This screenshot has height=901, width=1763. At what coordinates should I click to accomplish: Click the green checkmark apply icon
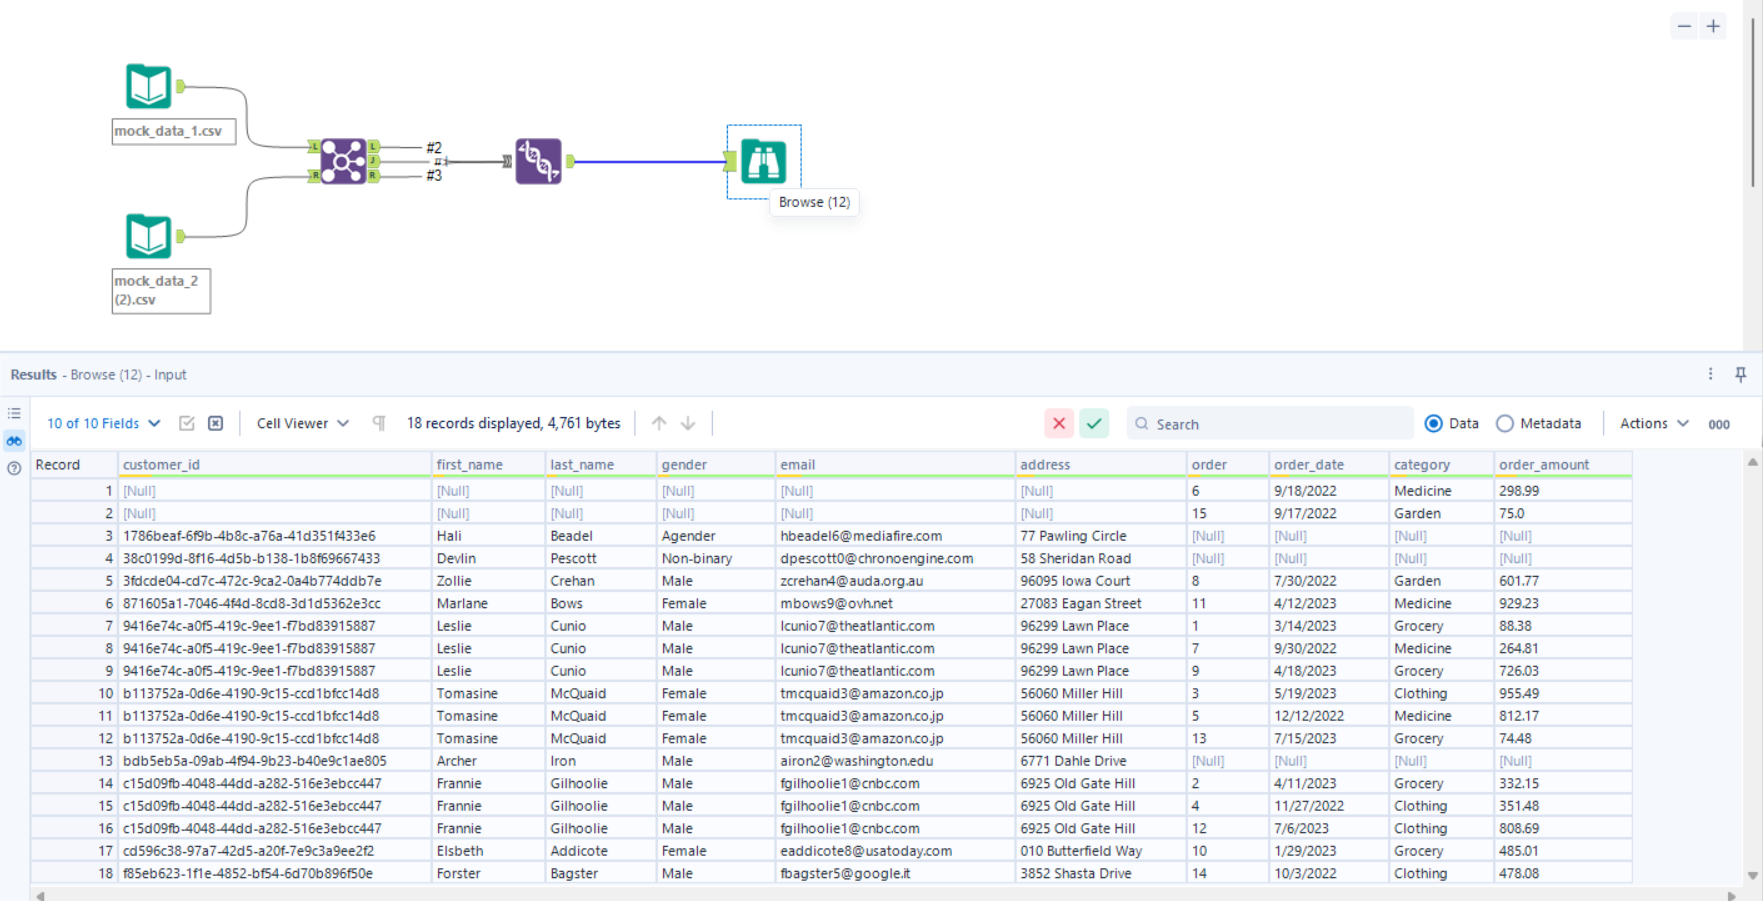click(1094, 424)
